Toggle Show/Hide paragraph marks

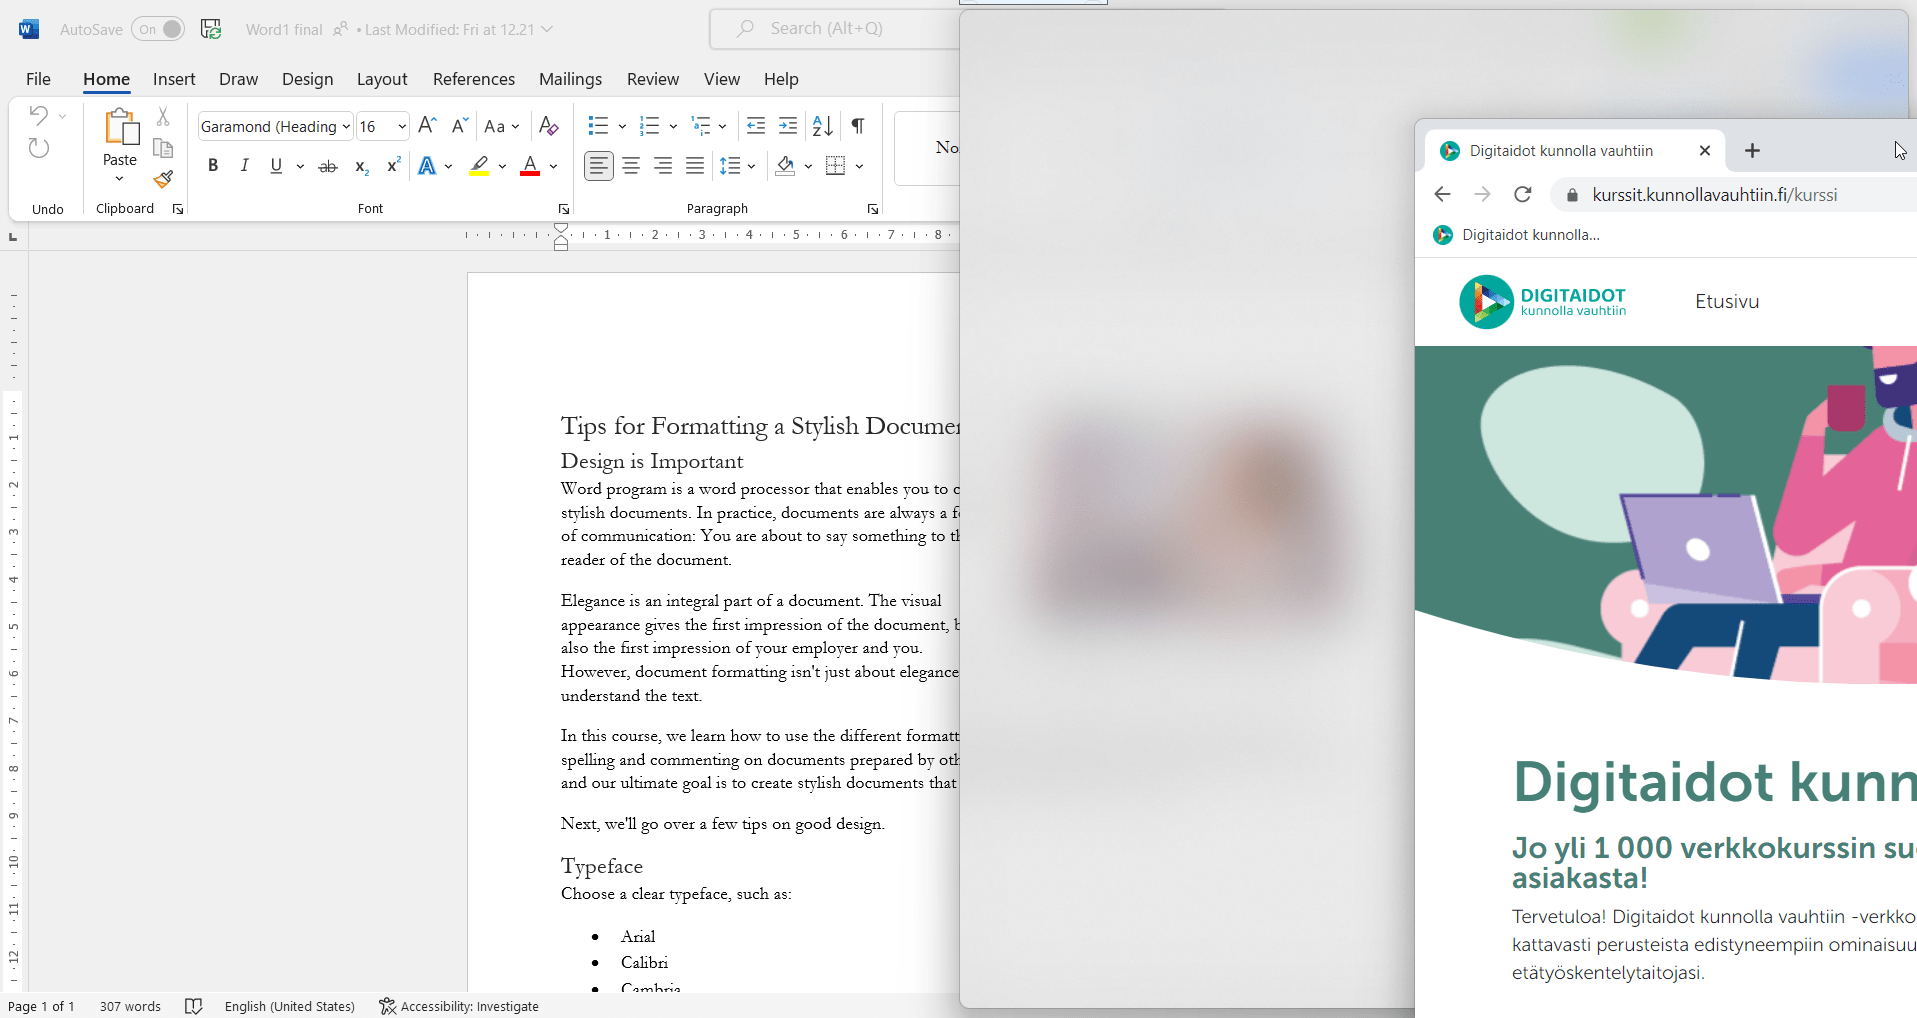point(858,126)
